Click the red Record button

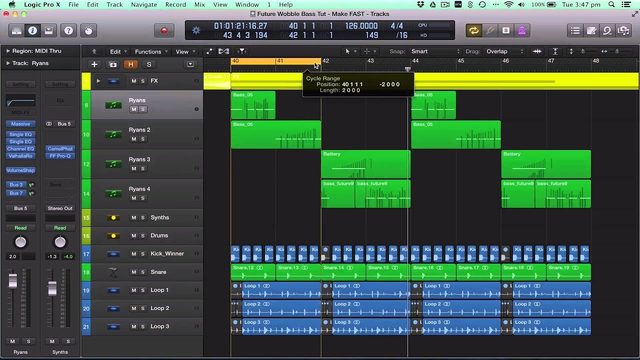[164, 31]
